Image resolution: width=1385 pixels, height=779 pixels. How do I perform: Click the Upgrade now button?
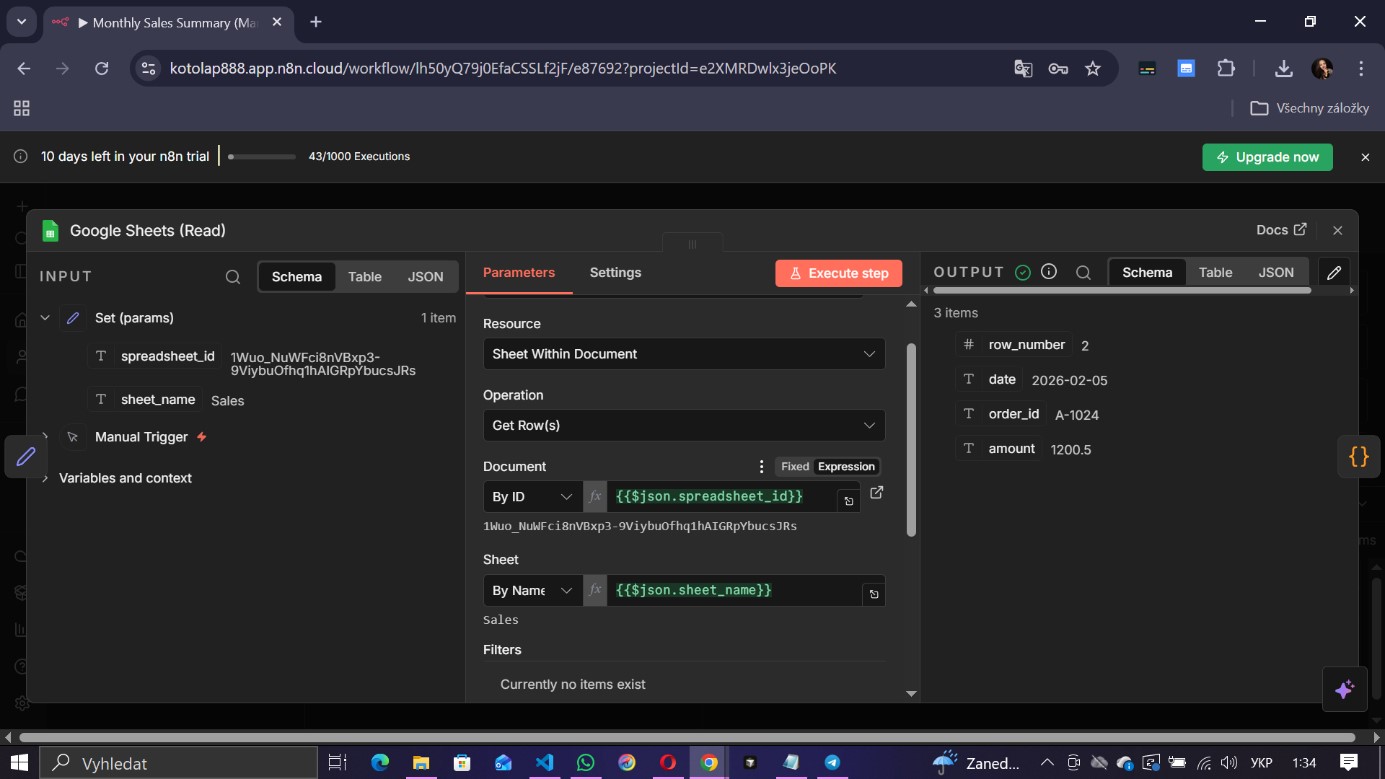1267,157
